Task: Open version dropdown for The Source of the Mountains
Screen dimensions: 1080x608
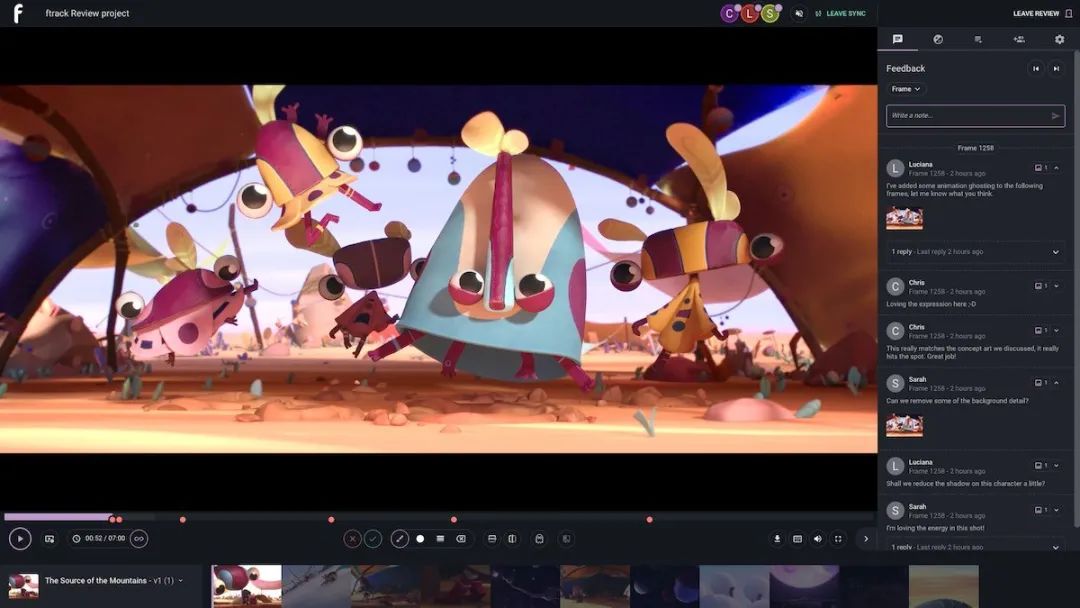Action: tap(180, 581)
